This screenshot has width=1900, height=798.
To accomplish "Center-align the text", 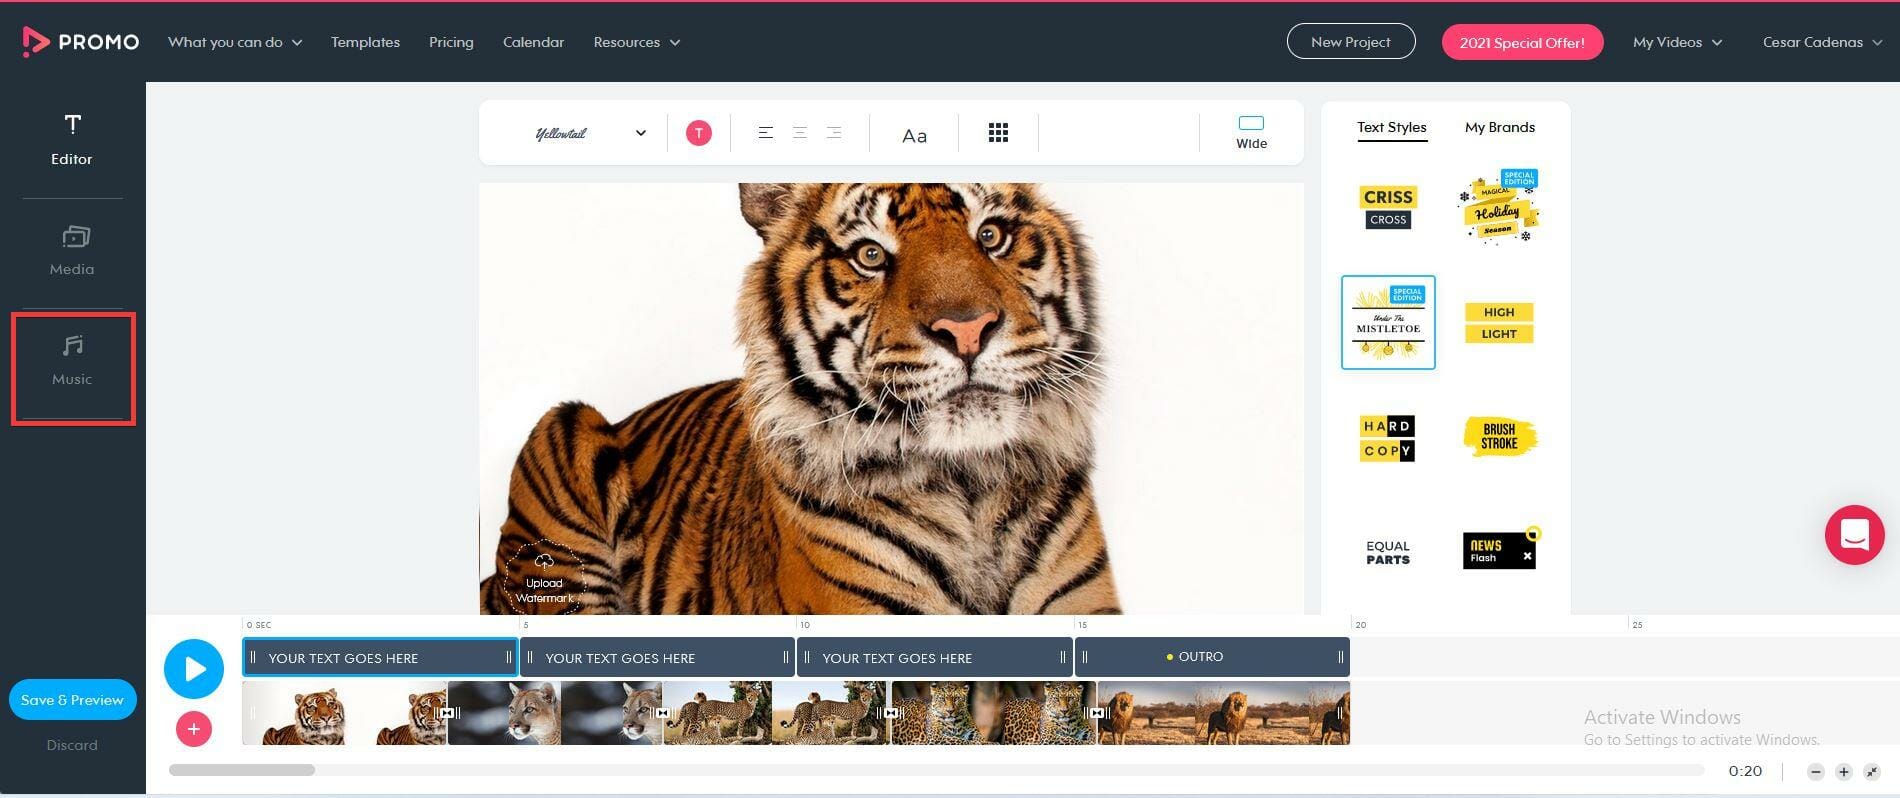I will (799, 133).
